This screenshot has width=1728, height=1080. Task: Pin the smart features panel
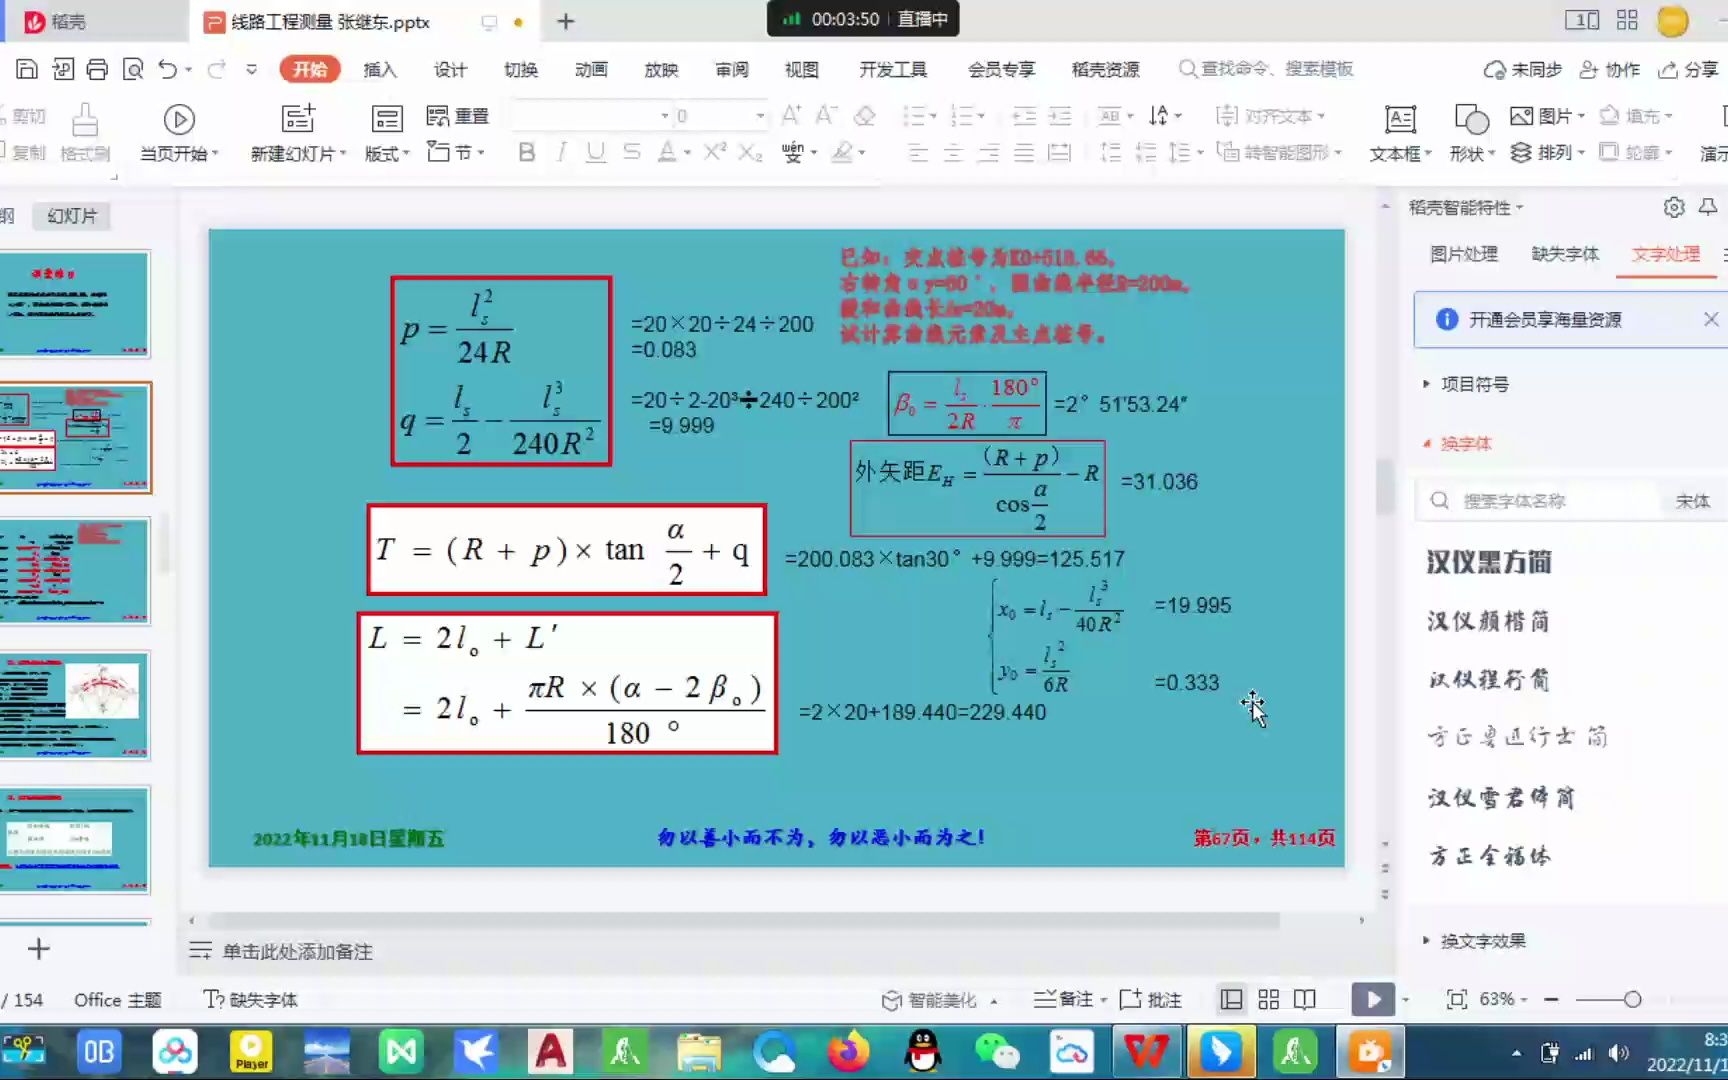[x=1708, y=207]
